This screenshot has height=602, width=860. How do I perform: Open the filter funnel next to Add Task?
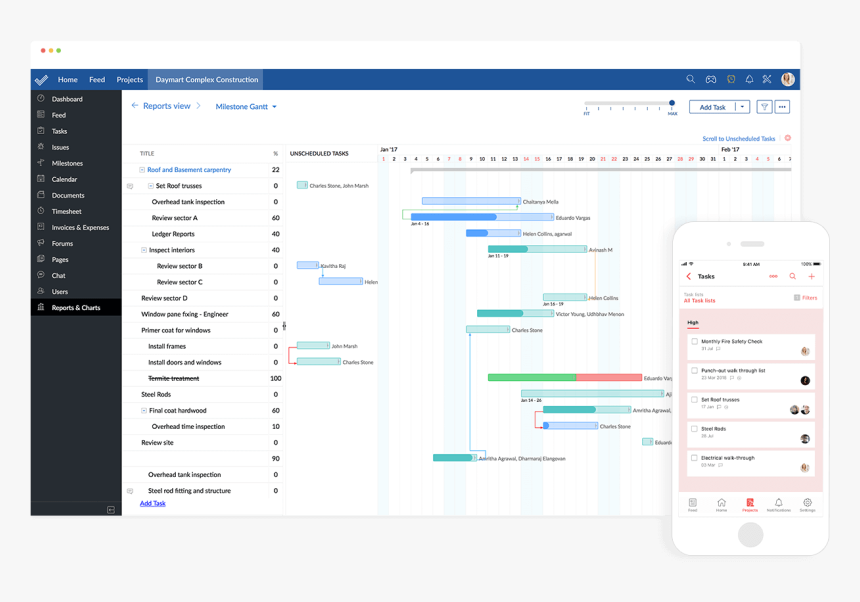click(765, 107)
